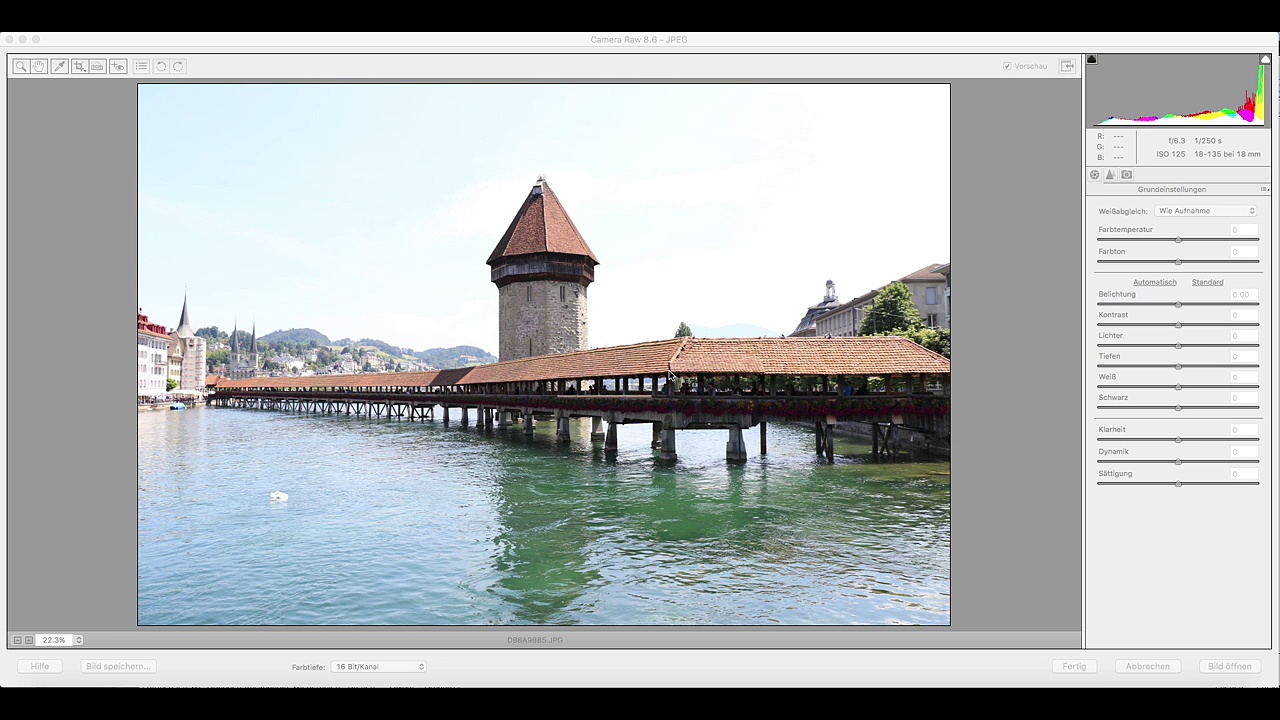
Task: Click the Automatisch link
Action: pyautogui.click(x=1154, y=282)
